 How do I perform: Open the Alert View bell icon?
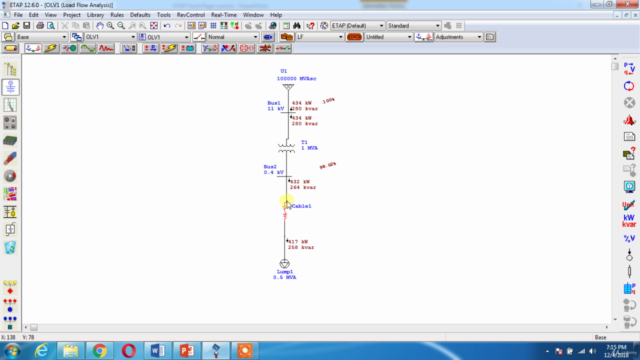[629, 120]
